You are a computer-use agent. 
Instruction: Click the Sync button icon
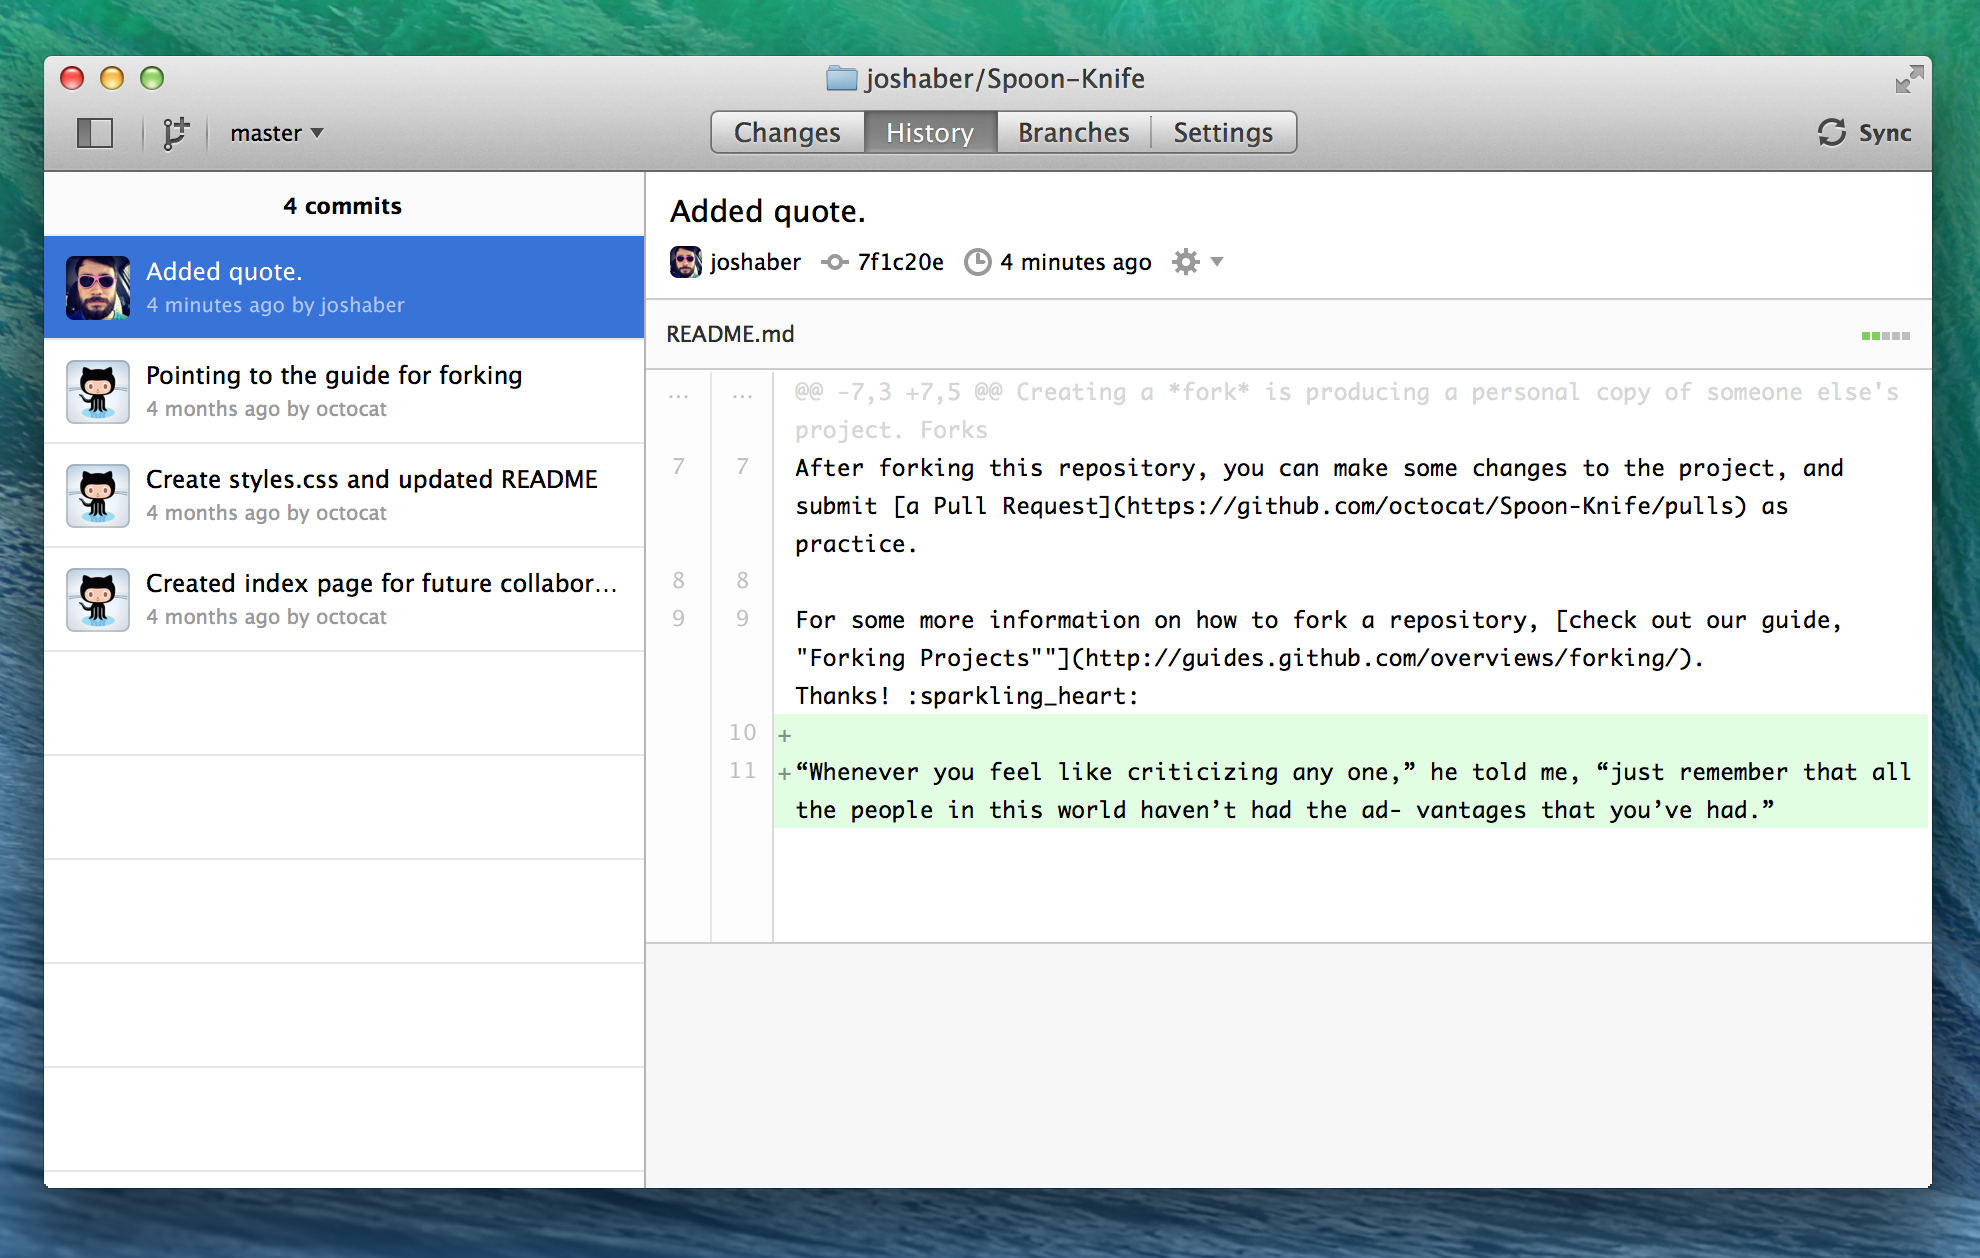click(1830, 131)
